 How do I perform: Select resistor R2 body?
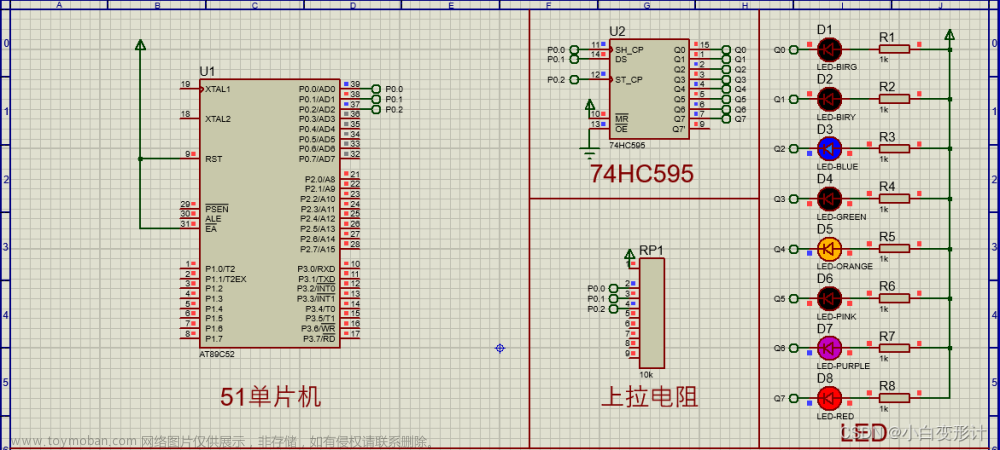pyautogui.click(x=894, y=99)
